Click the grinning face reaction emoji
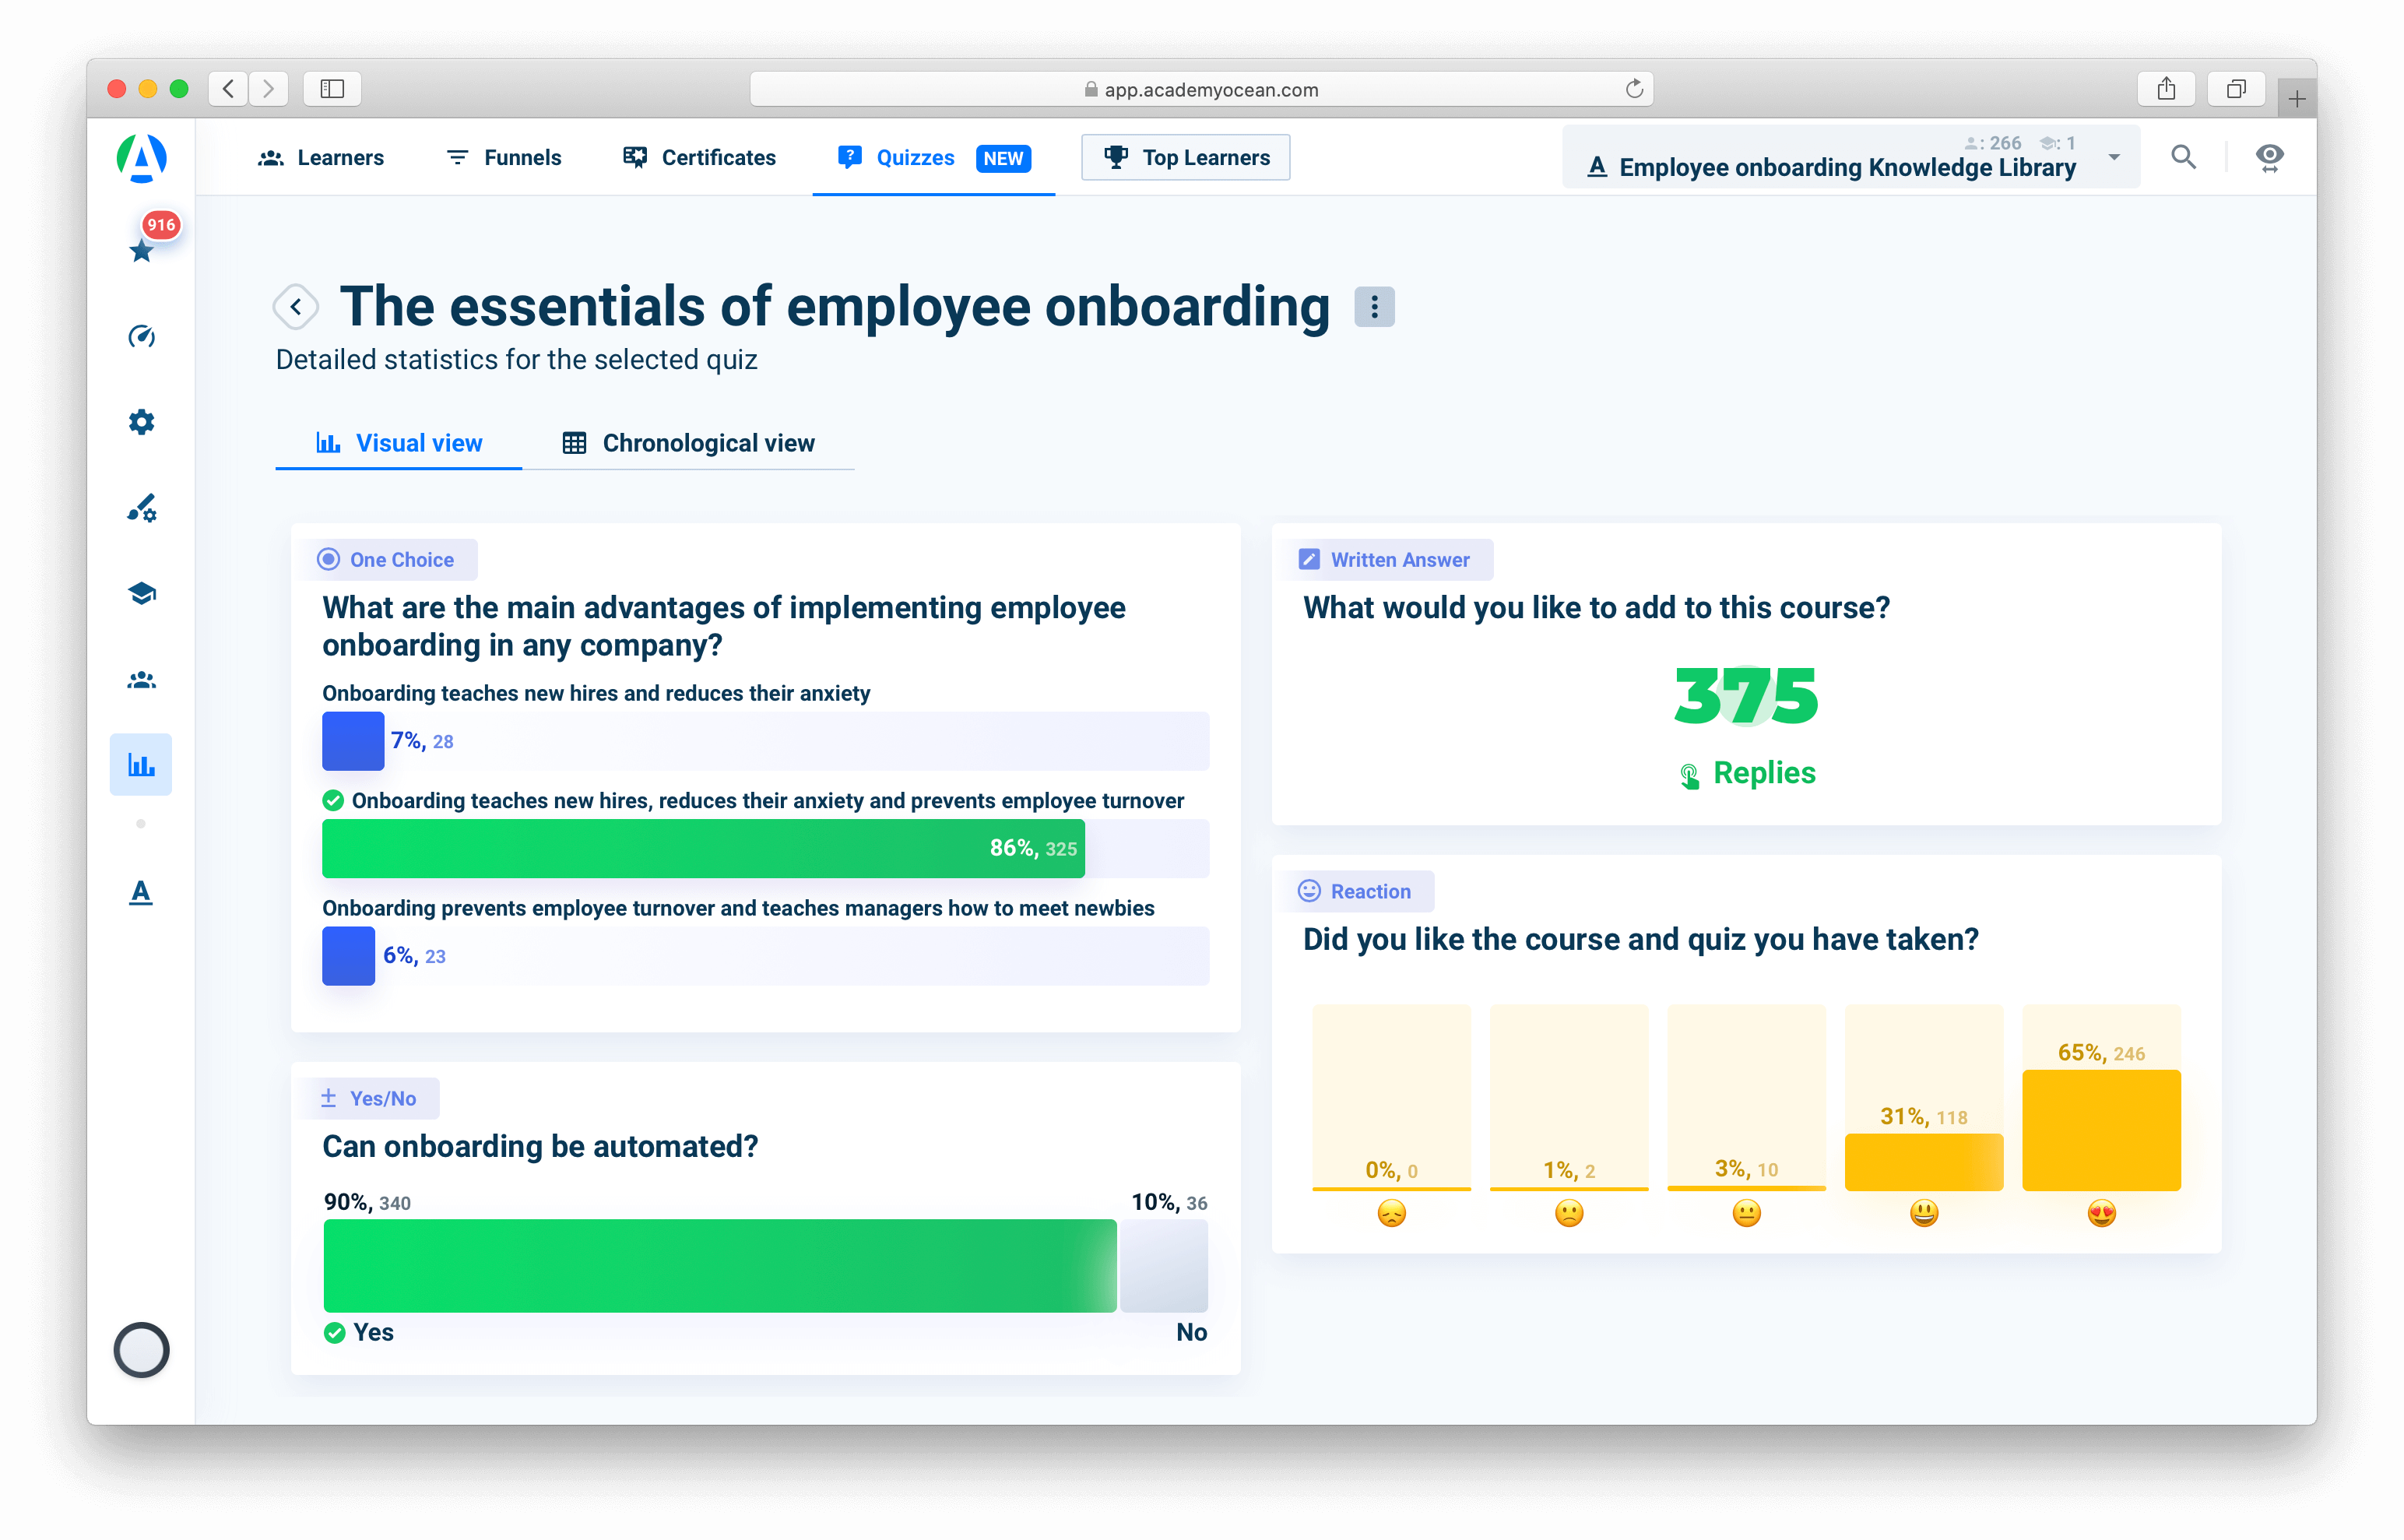 (x=1923, y=1213)
